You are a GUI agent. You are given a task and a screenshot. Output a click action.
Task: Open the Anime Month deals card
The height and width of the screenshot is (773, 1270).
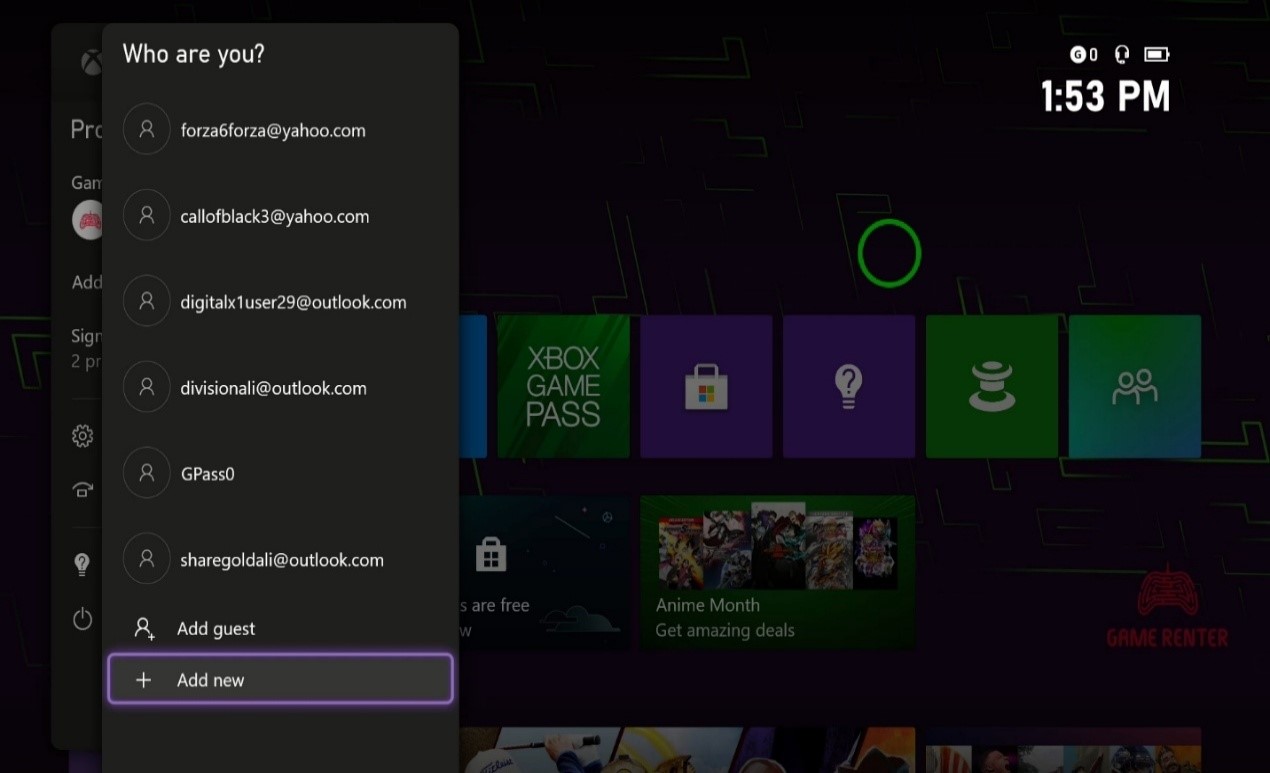click(x=778, y=571)
